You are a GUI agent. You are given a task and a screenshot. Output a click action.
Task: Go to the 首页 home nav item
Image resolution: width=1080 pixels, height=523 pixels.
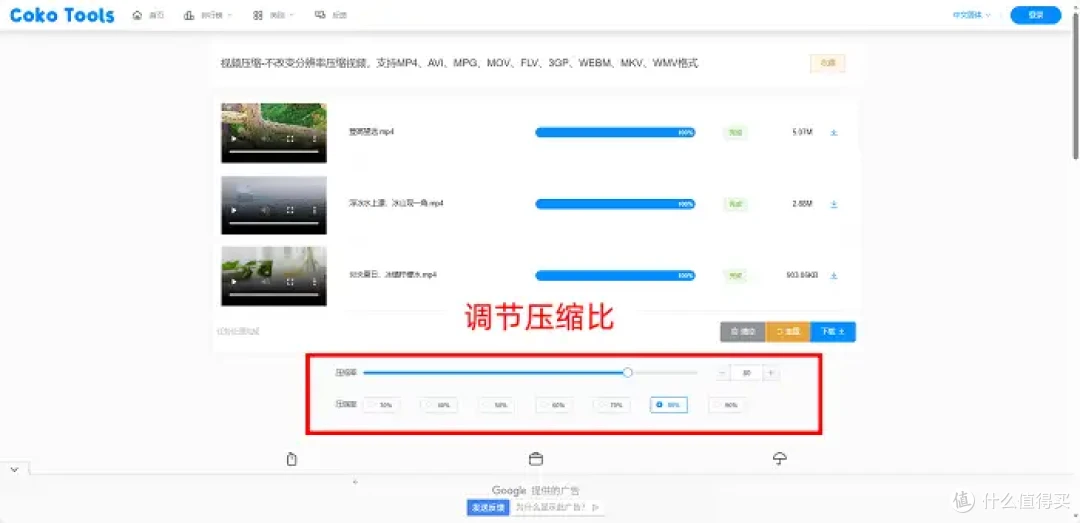pyautogui.click(x=148, y=15)
